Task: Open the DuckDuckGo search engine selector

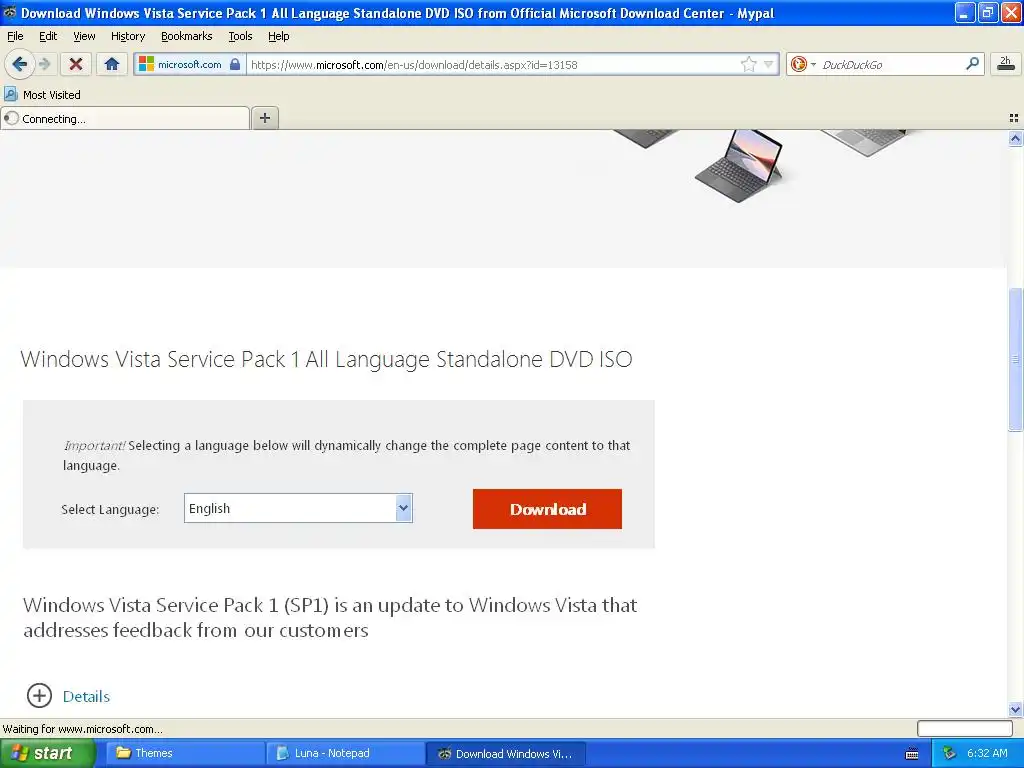Action: [x=803, y=64]
